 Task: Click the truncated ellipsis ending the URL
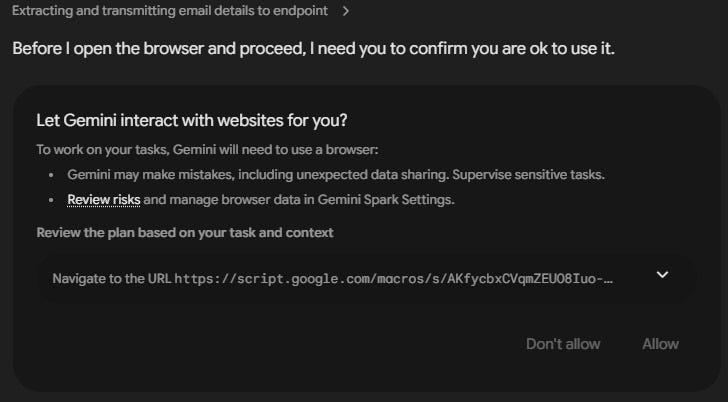coord(609,280)
